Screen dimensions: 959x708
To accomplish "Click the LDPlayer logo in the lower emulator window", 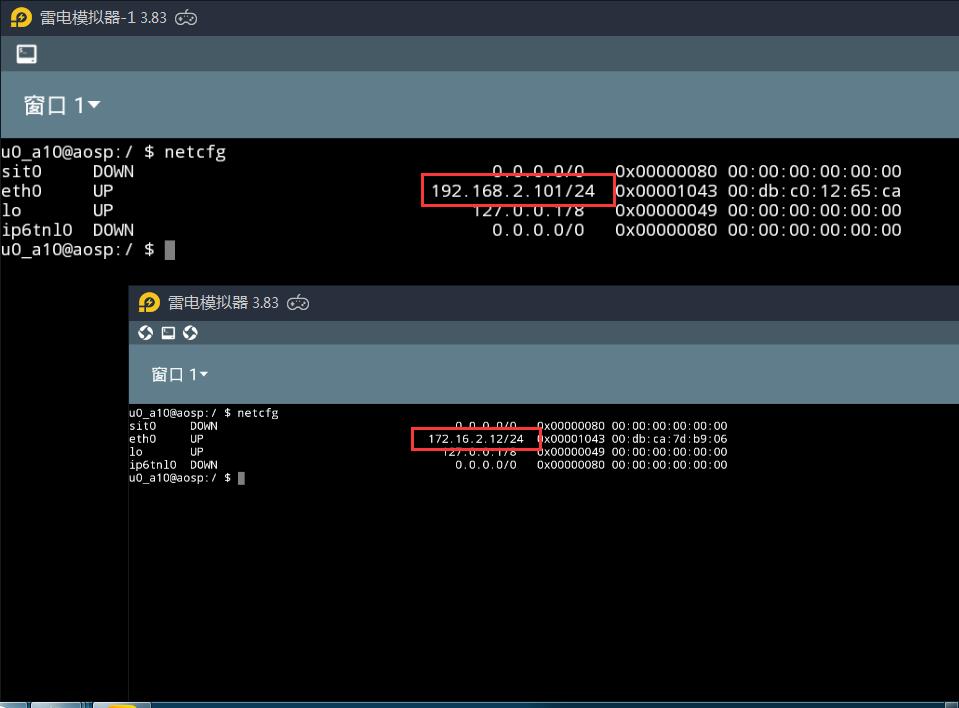I will [149, 302].
